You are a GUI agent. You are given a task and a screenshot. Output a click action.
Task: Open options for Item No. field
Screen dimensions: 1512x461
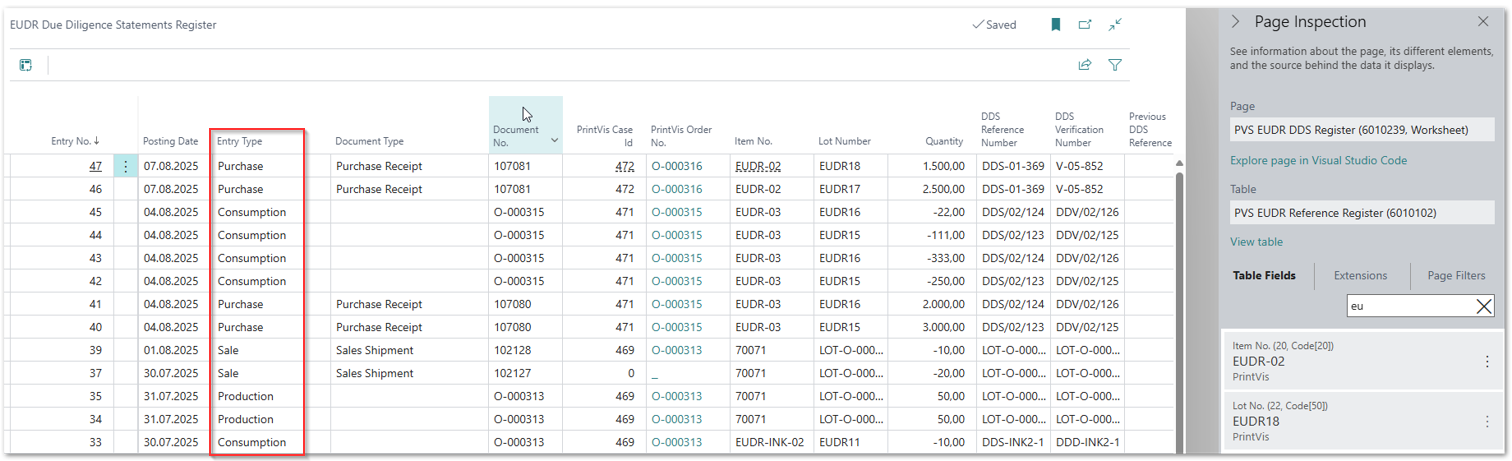pyautogui.click(x=1486, y=362)
